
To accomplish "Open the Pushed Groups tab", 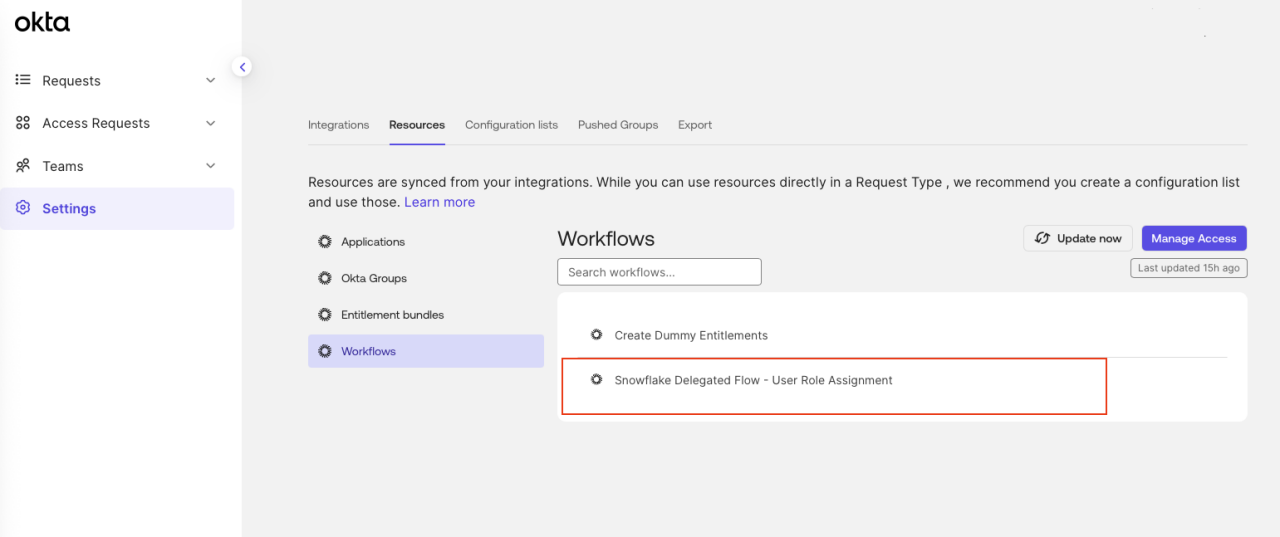I will 618,125.
